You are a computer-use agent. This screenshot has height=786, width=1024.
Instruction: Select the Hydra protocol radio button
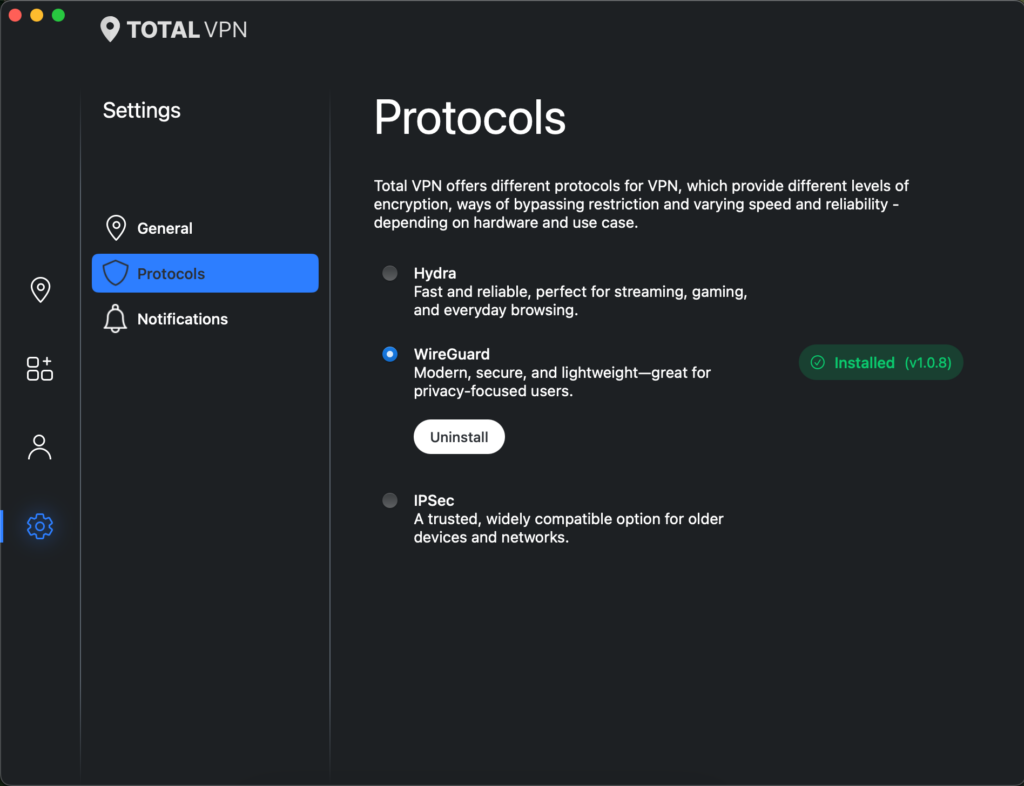pyautogui.click(x=390, y=273)
